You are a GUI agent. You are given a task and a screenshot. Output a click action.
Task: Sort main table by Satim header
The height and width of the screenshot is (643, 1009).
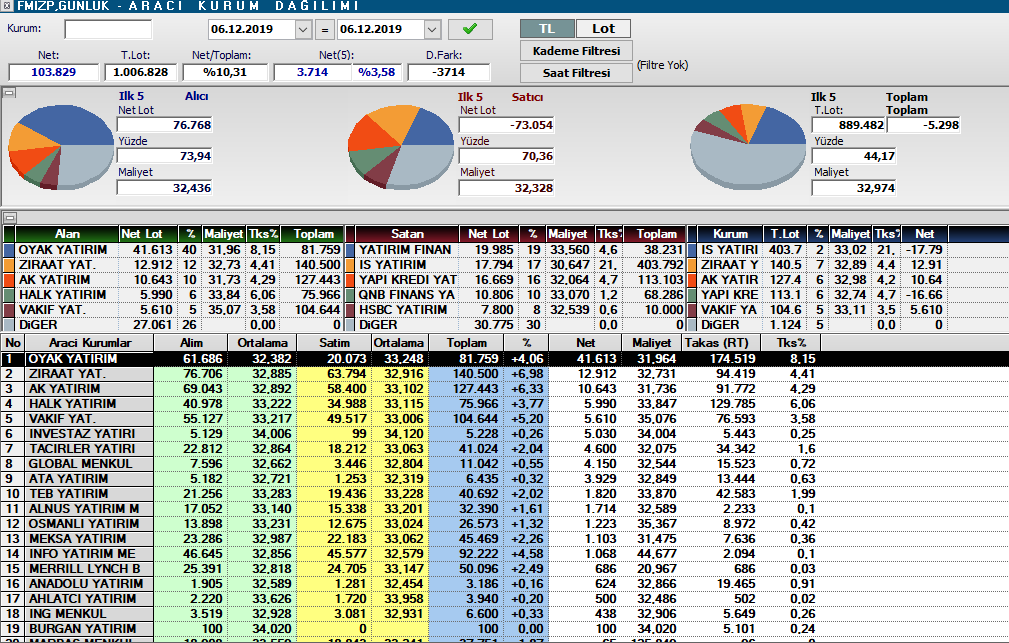334,343
